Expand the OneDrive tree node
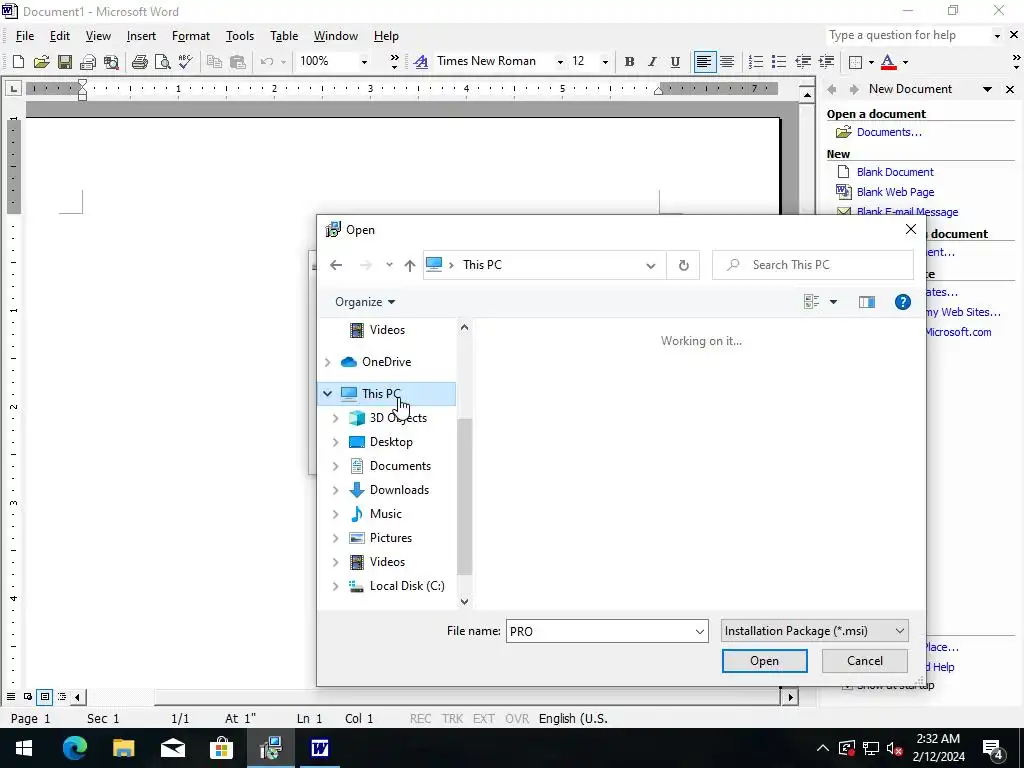1024x768 pixels. [328, 362]
